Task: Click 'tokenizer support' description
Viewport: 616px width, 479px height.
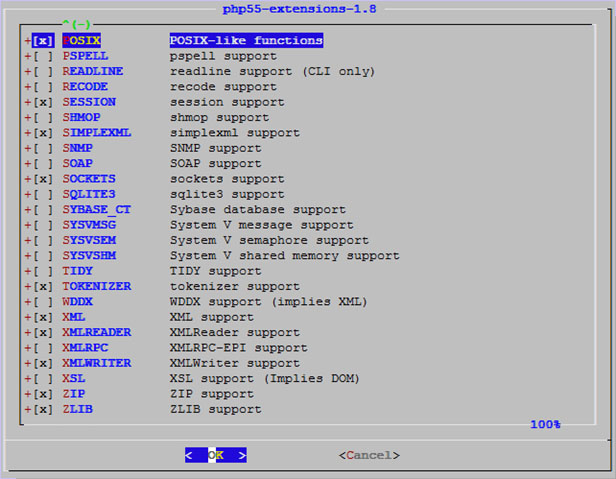Action: [235, 286]
